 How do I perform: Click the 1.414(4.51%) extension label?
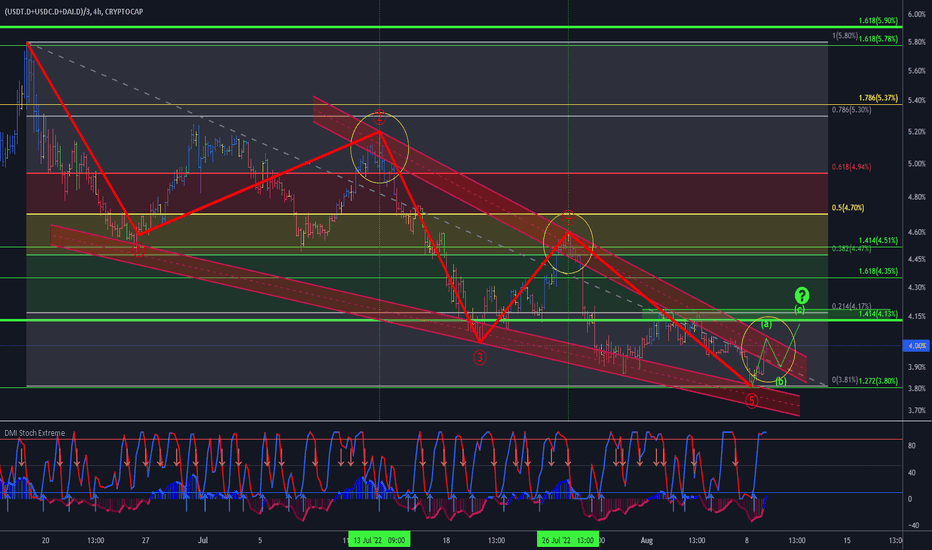pyautogui.click(x=878, y=241)
